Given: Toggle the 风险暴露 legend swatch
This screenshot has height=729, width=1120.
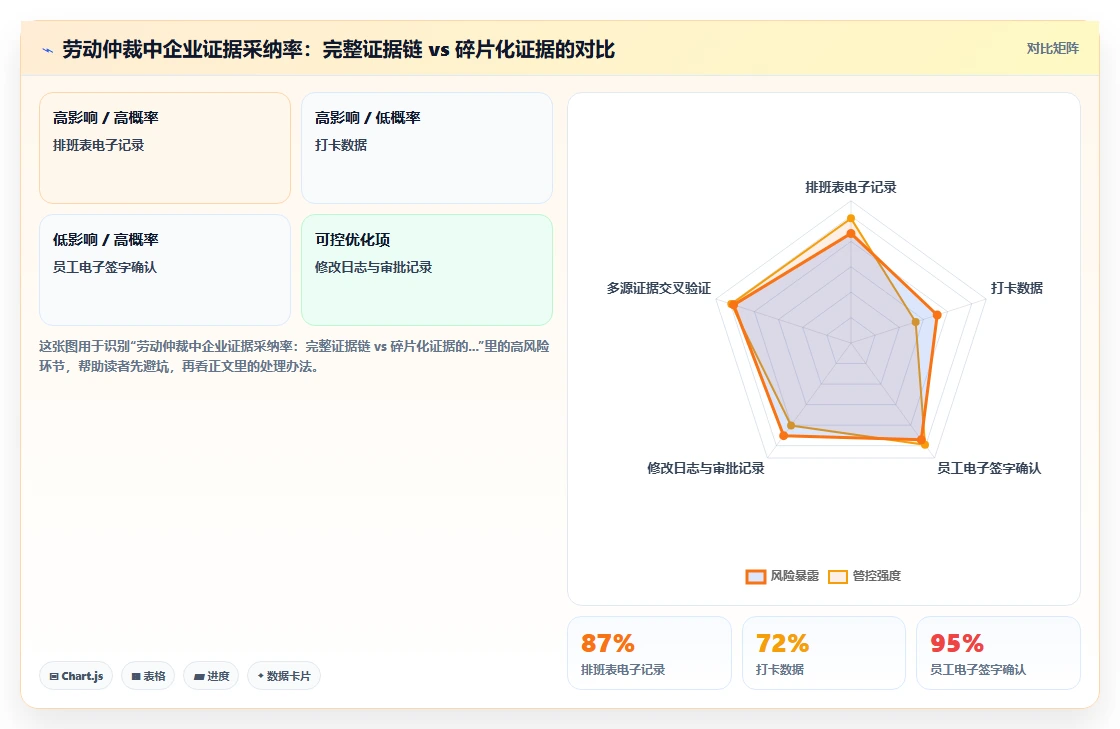Looking at the screenshot, I should (756, 576).
